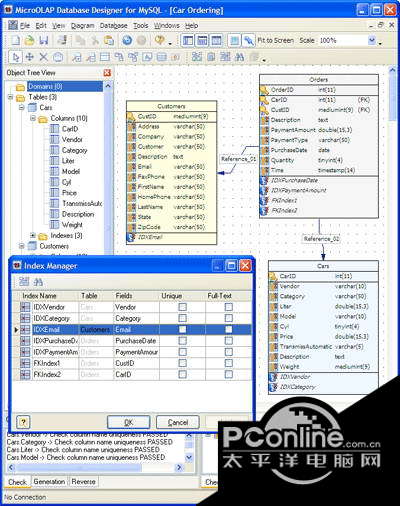Image resolution: width=400 pixels, height=506 pixels.
Task: Click the Fit to Screen button
Action: tap(275, 41)
